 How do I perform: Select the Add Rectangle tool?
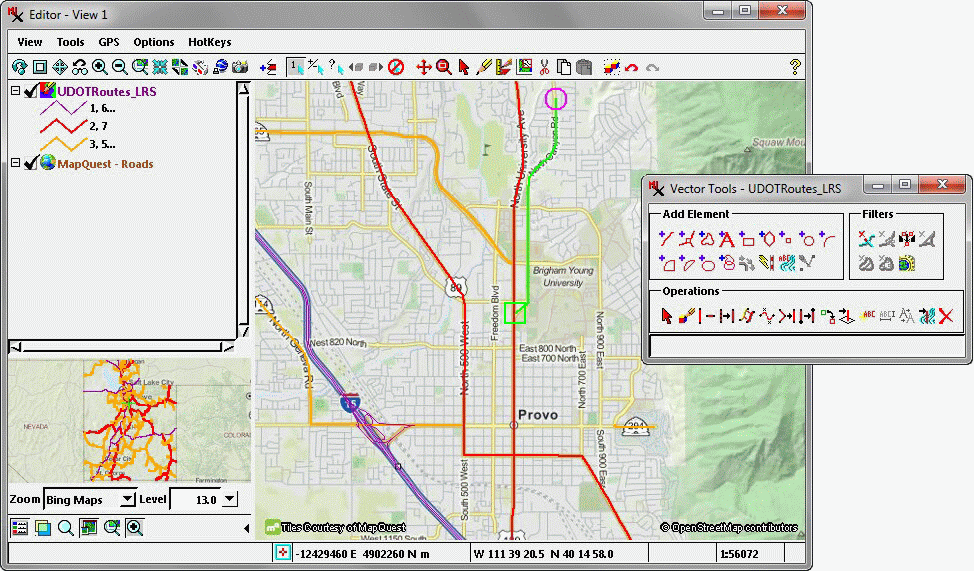click(746, 239)
